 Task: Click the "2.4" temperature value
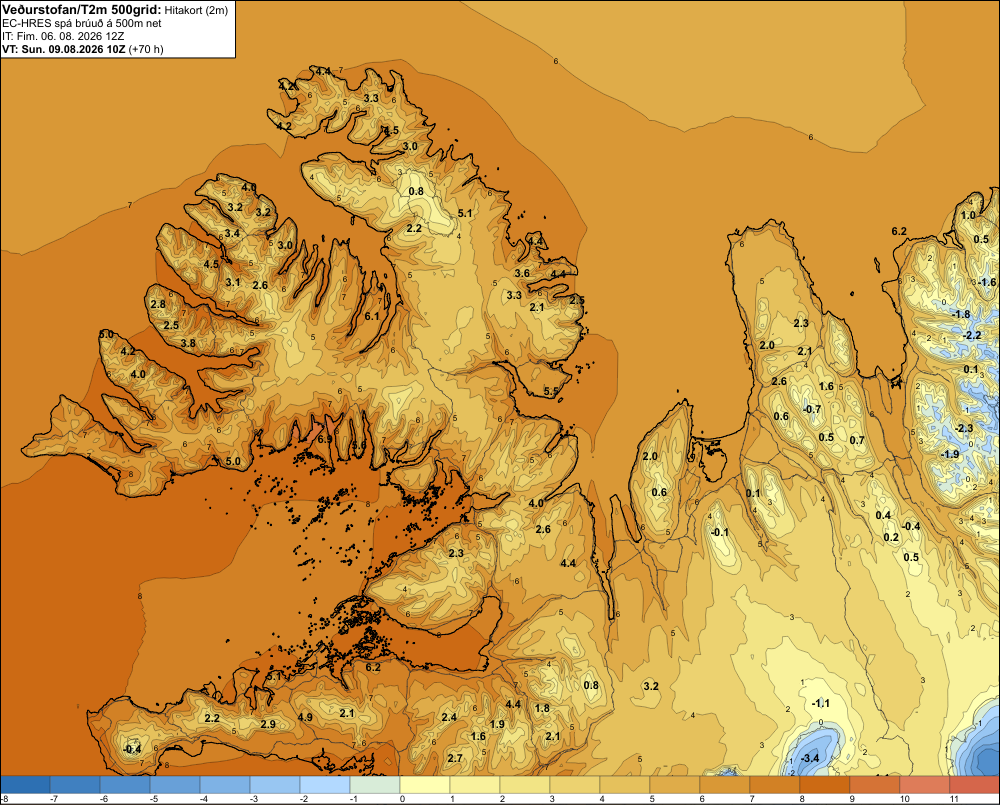click(x=449, y=717)
